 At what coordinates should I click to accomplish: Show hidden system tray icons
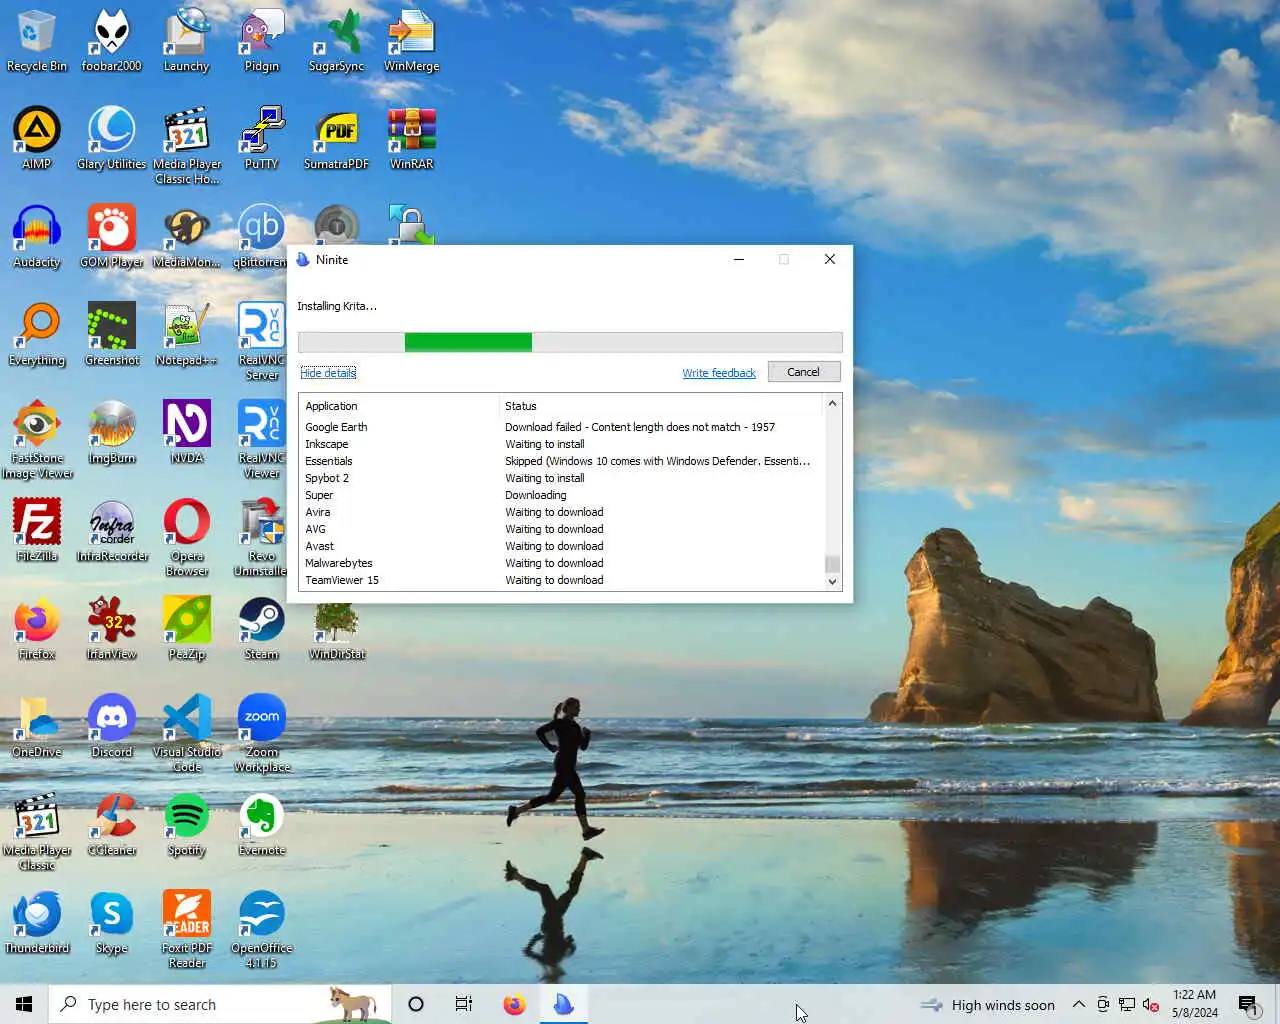tap(1078, 1004)
